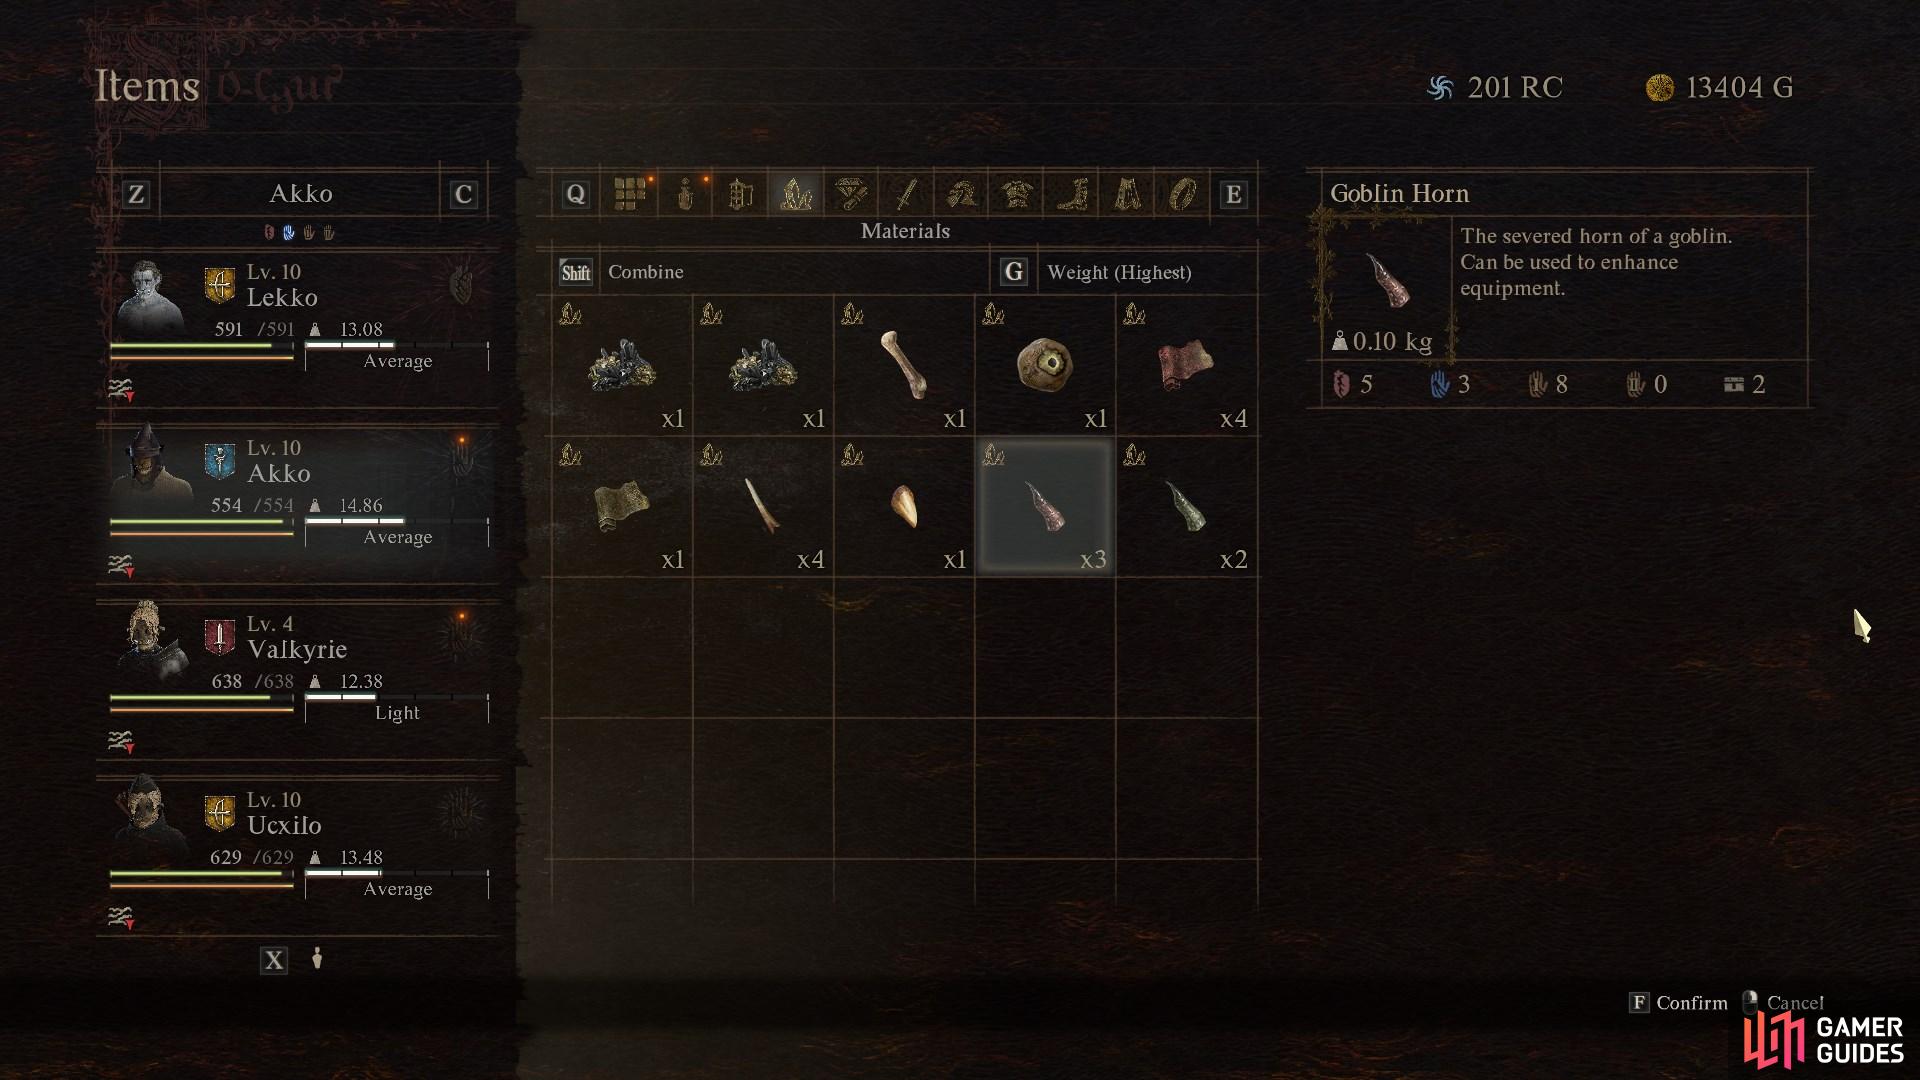Select the Rings category icon

pos(1182,194)
